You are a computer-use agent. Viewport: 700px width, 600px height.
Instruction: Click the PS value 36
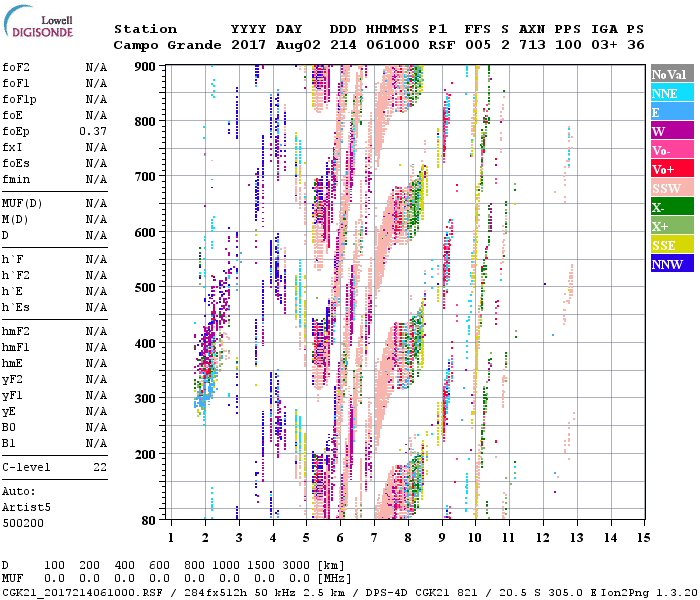(636, 45)
